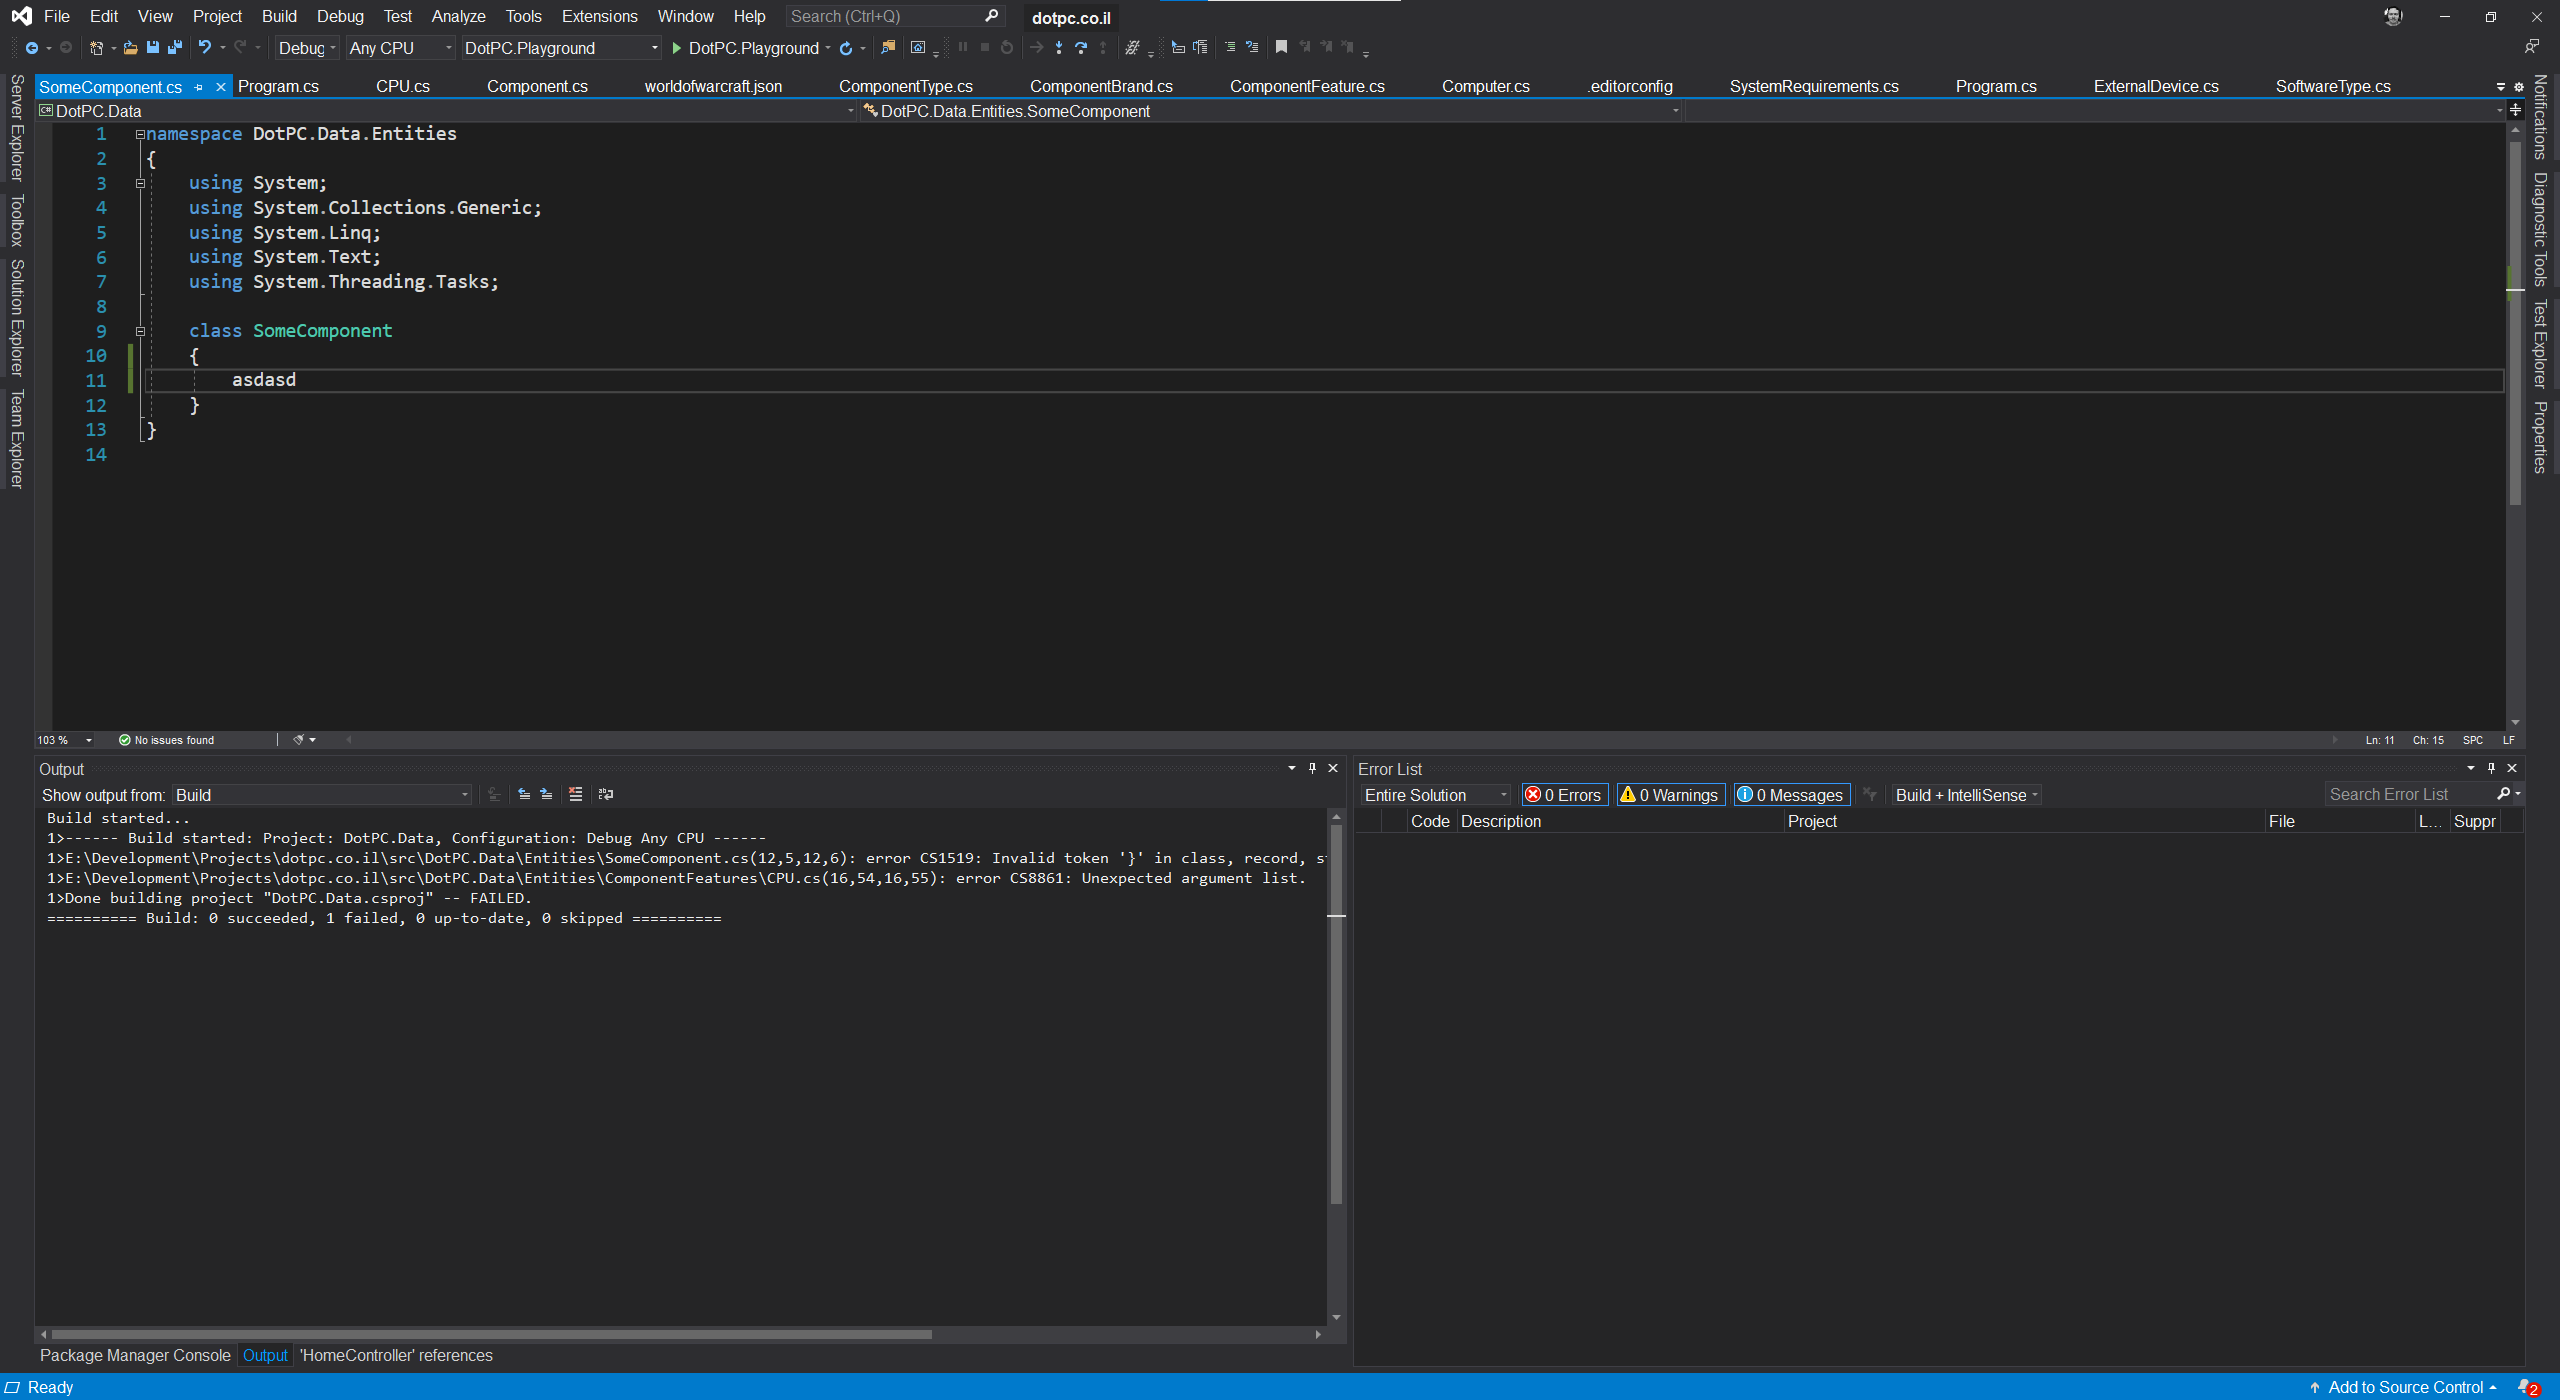Go to previous message in Output toolbar
2560x1400 pixels.
[x=524, y=794]
